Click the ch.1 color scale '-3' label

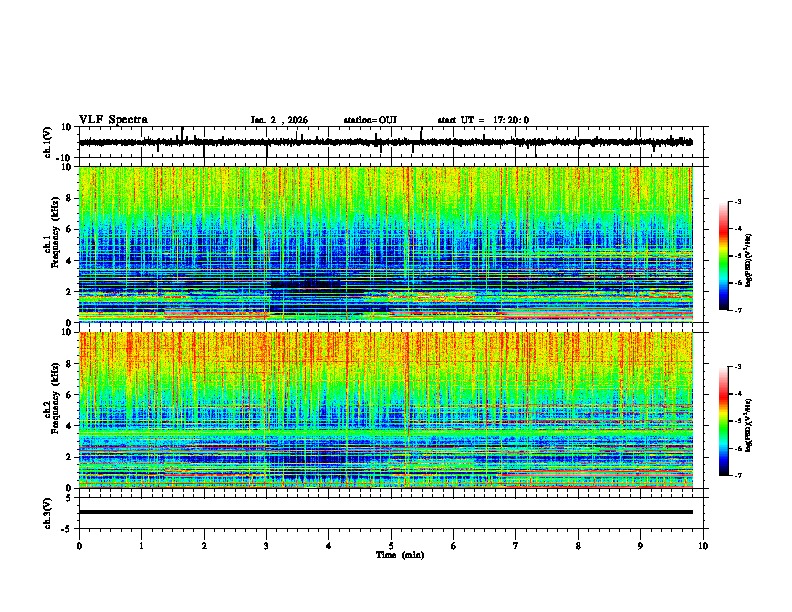pyautogui.click(x=737, y=201)
